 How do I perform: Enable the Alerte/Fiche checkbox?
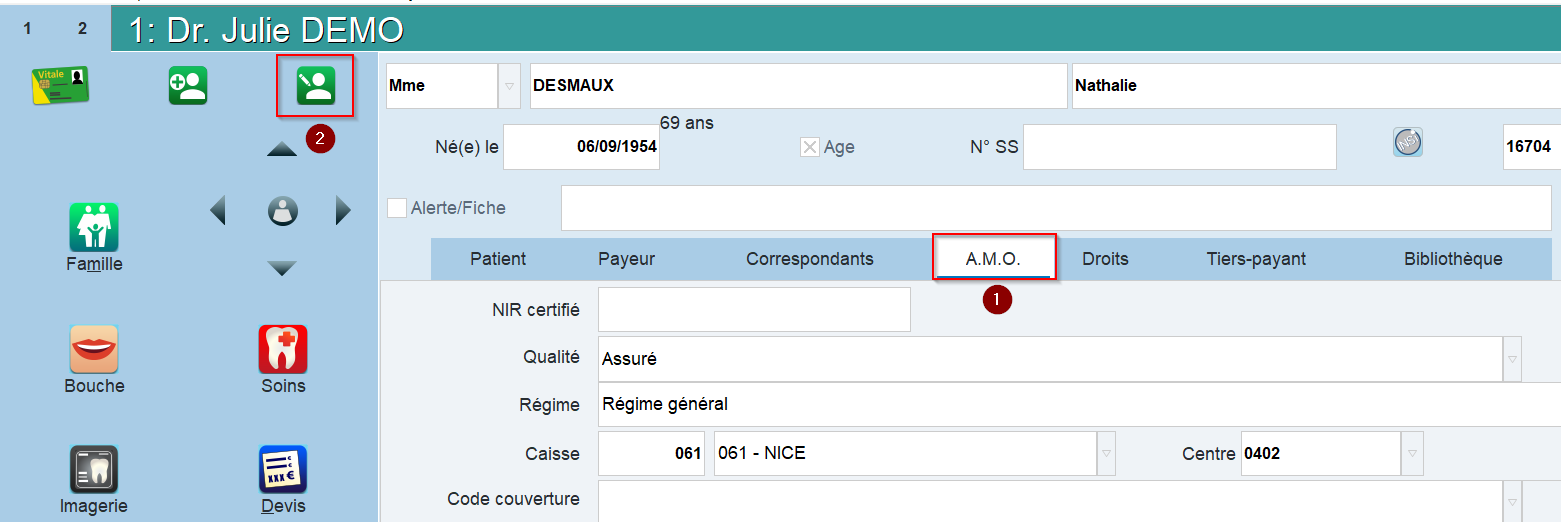coord(397,208)
